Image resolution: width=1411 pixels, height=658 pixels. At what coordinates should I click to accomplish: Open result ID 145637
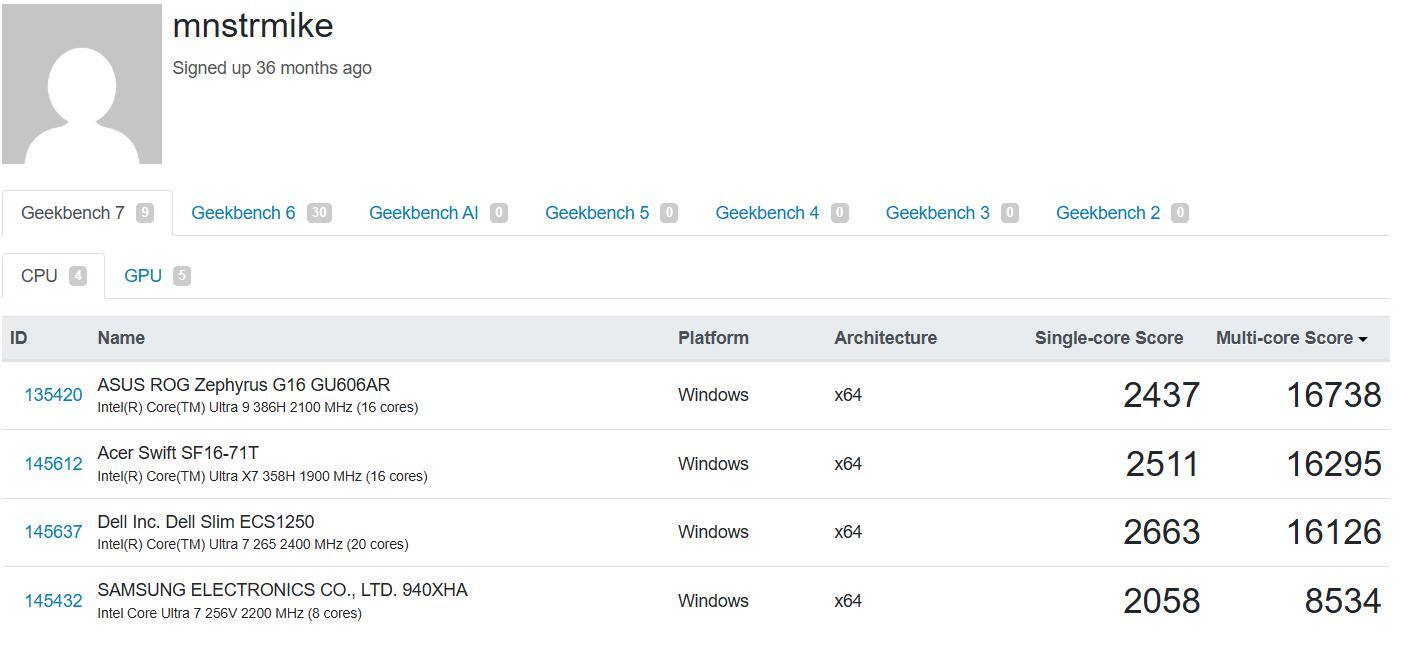click(x=53, y=532)
